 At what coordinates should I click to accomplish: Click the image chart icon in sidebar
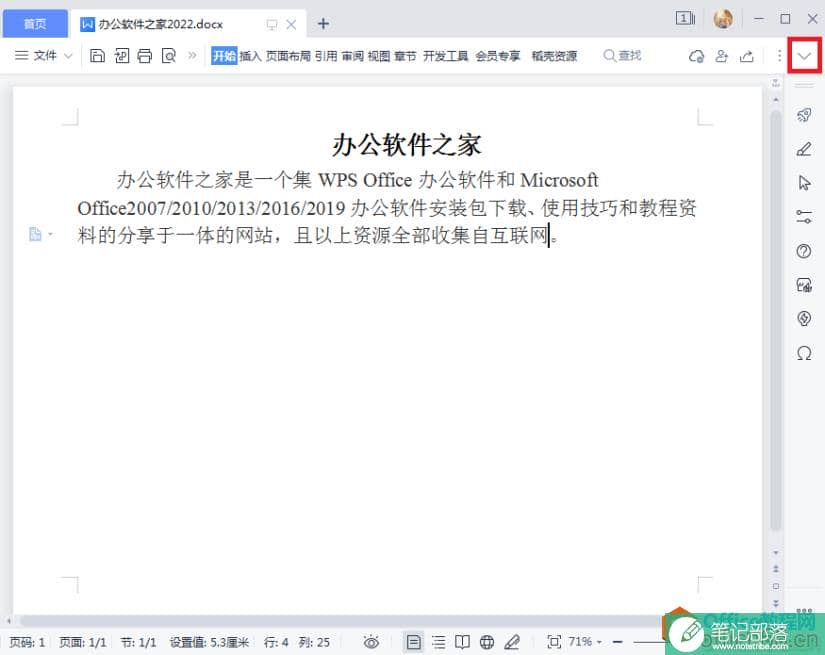[804, 285]
